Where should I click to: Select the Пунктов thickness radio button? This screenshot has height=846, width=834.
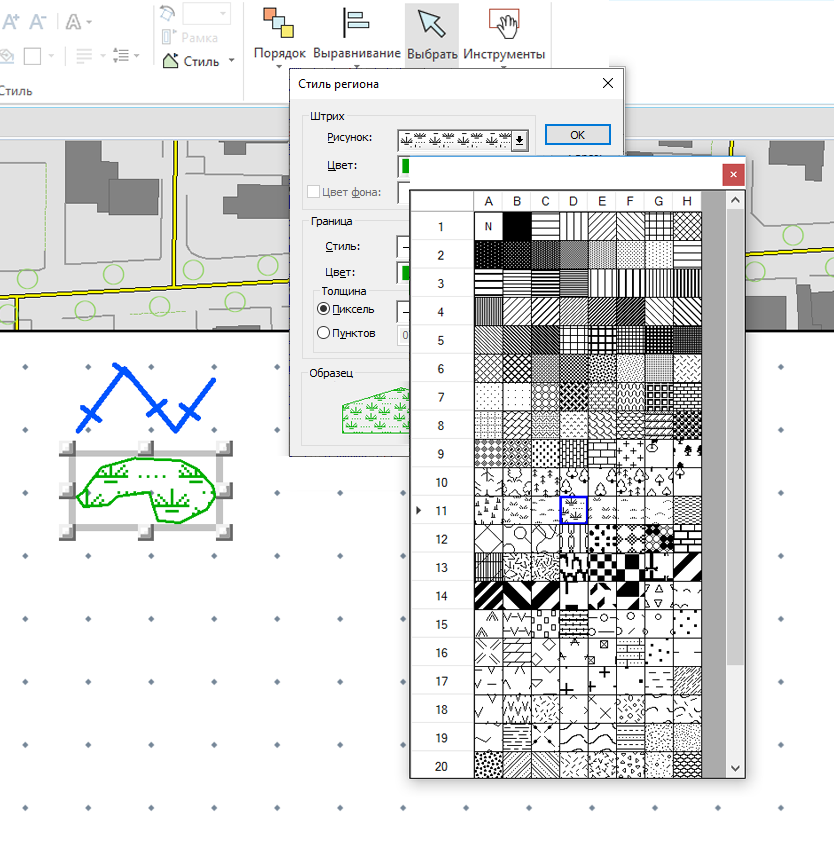click(323, 333)
